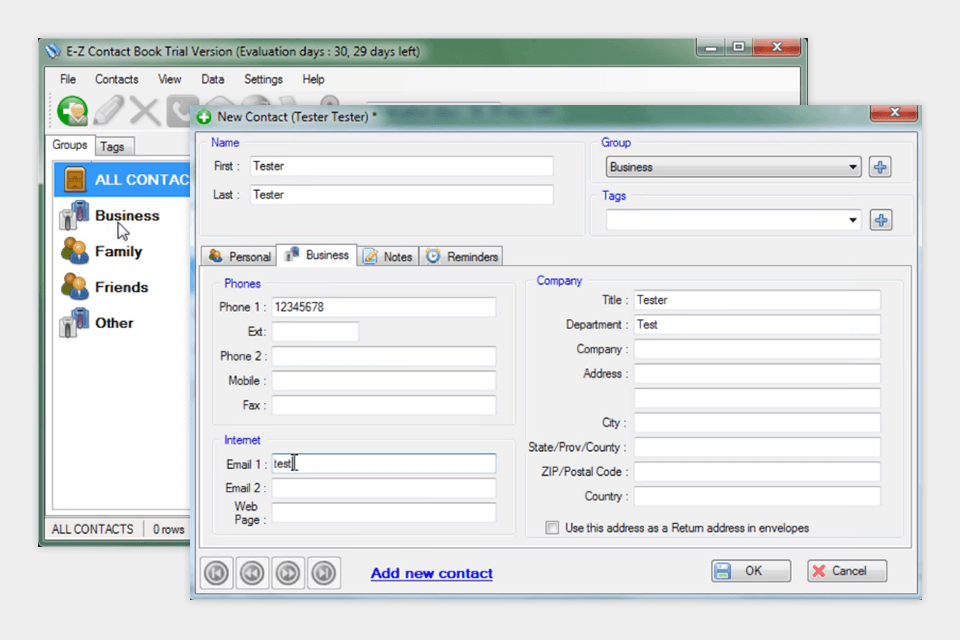This screenshot has width=960, height=640.
Task: Open the Tags dropdown
Action: coord(733,220)
